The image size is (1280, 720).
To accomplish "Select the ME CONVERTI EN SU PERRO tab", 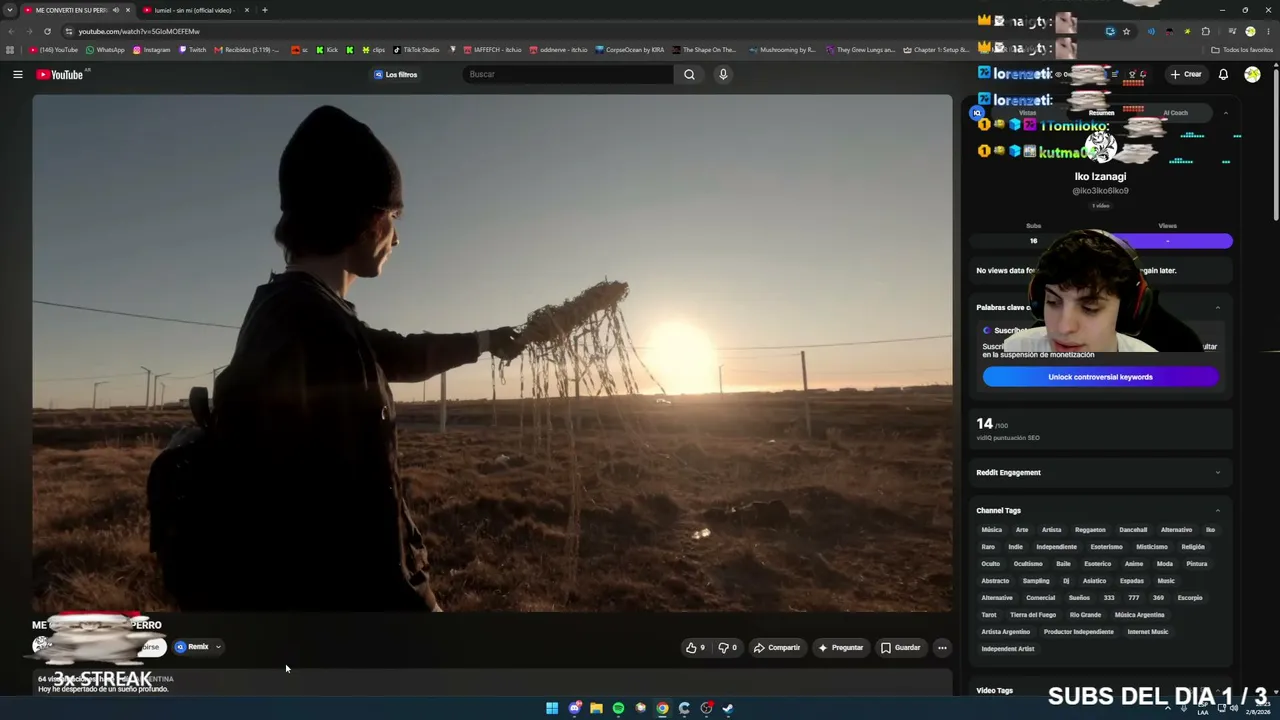I will tap(76, 10).
